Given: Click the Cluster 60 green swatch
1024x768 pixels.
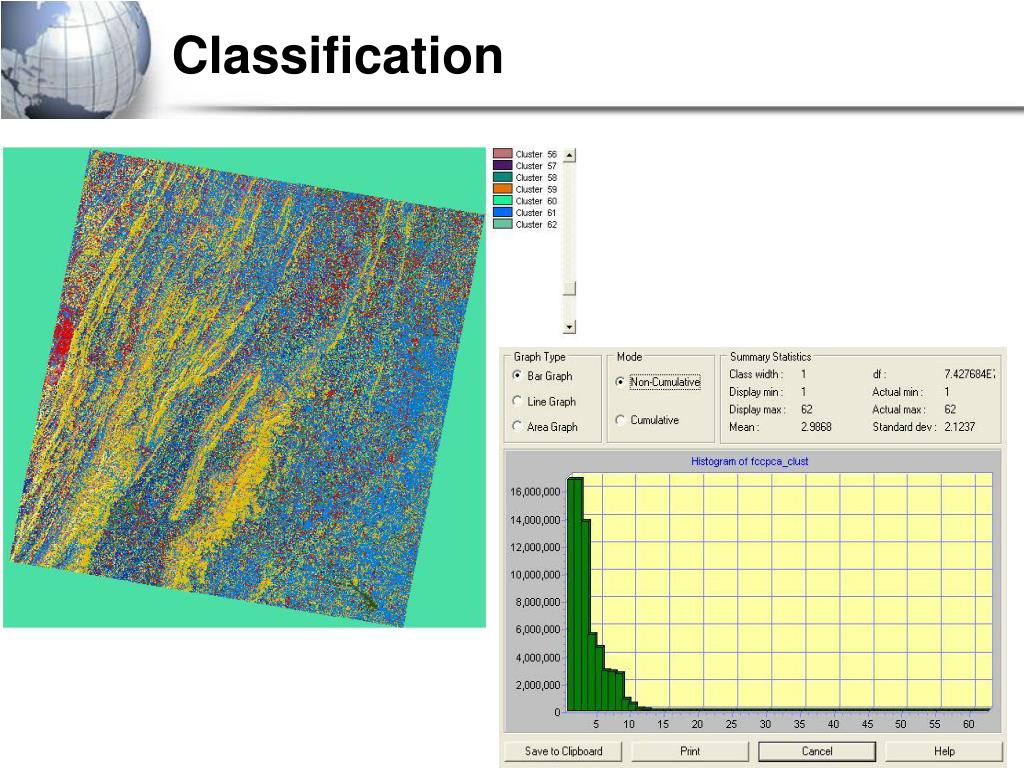Looking at the screenshot, I should point(502,201).
